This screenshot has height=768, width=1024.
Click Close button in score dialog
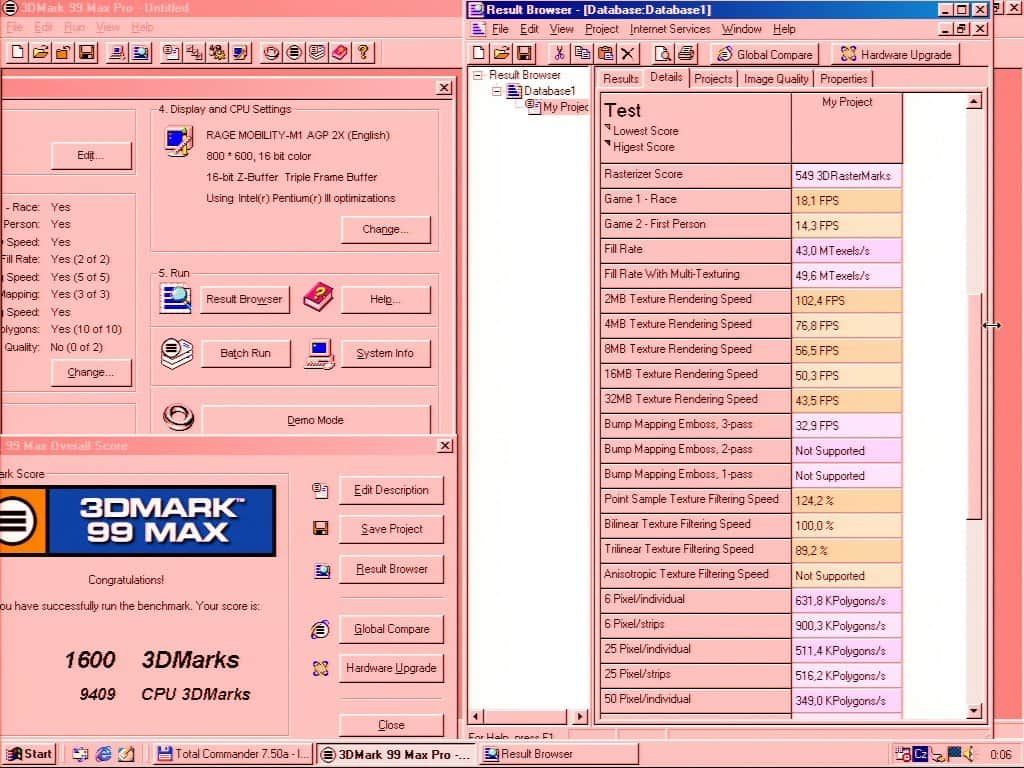[x=391, y=725]
